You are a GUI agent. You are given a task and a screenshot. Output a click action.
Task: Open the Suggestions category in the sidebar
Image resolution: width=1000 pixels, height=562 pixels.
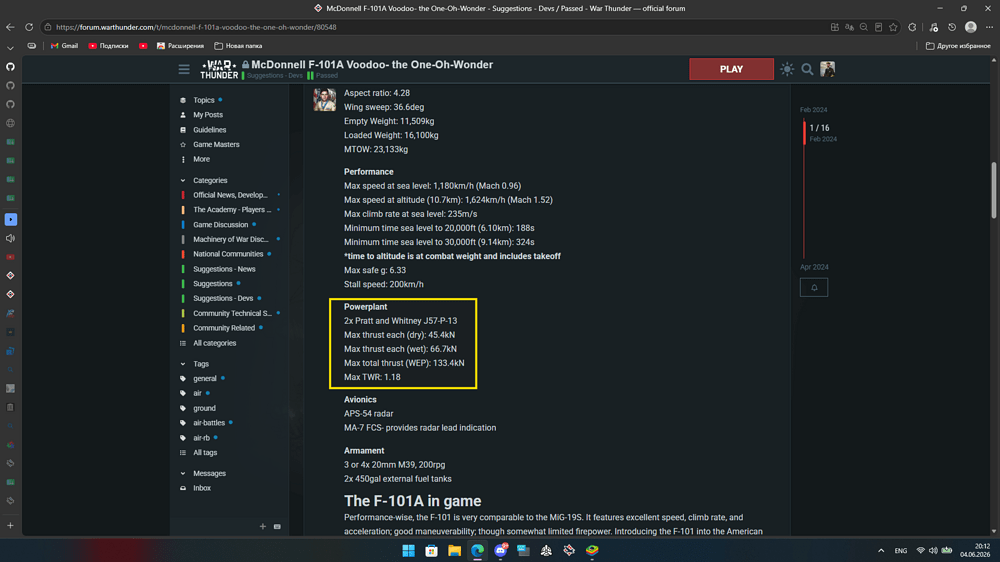(x=212, y=283)
